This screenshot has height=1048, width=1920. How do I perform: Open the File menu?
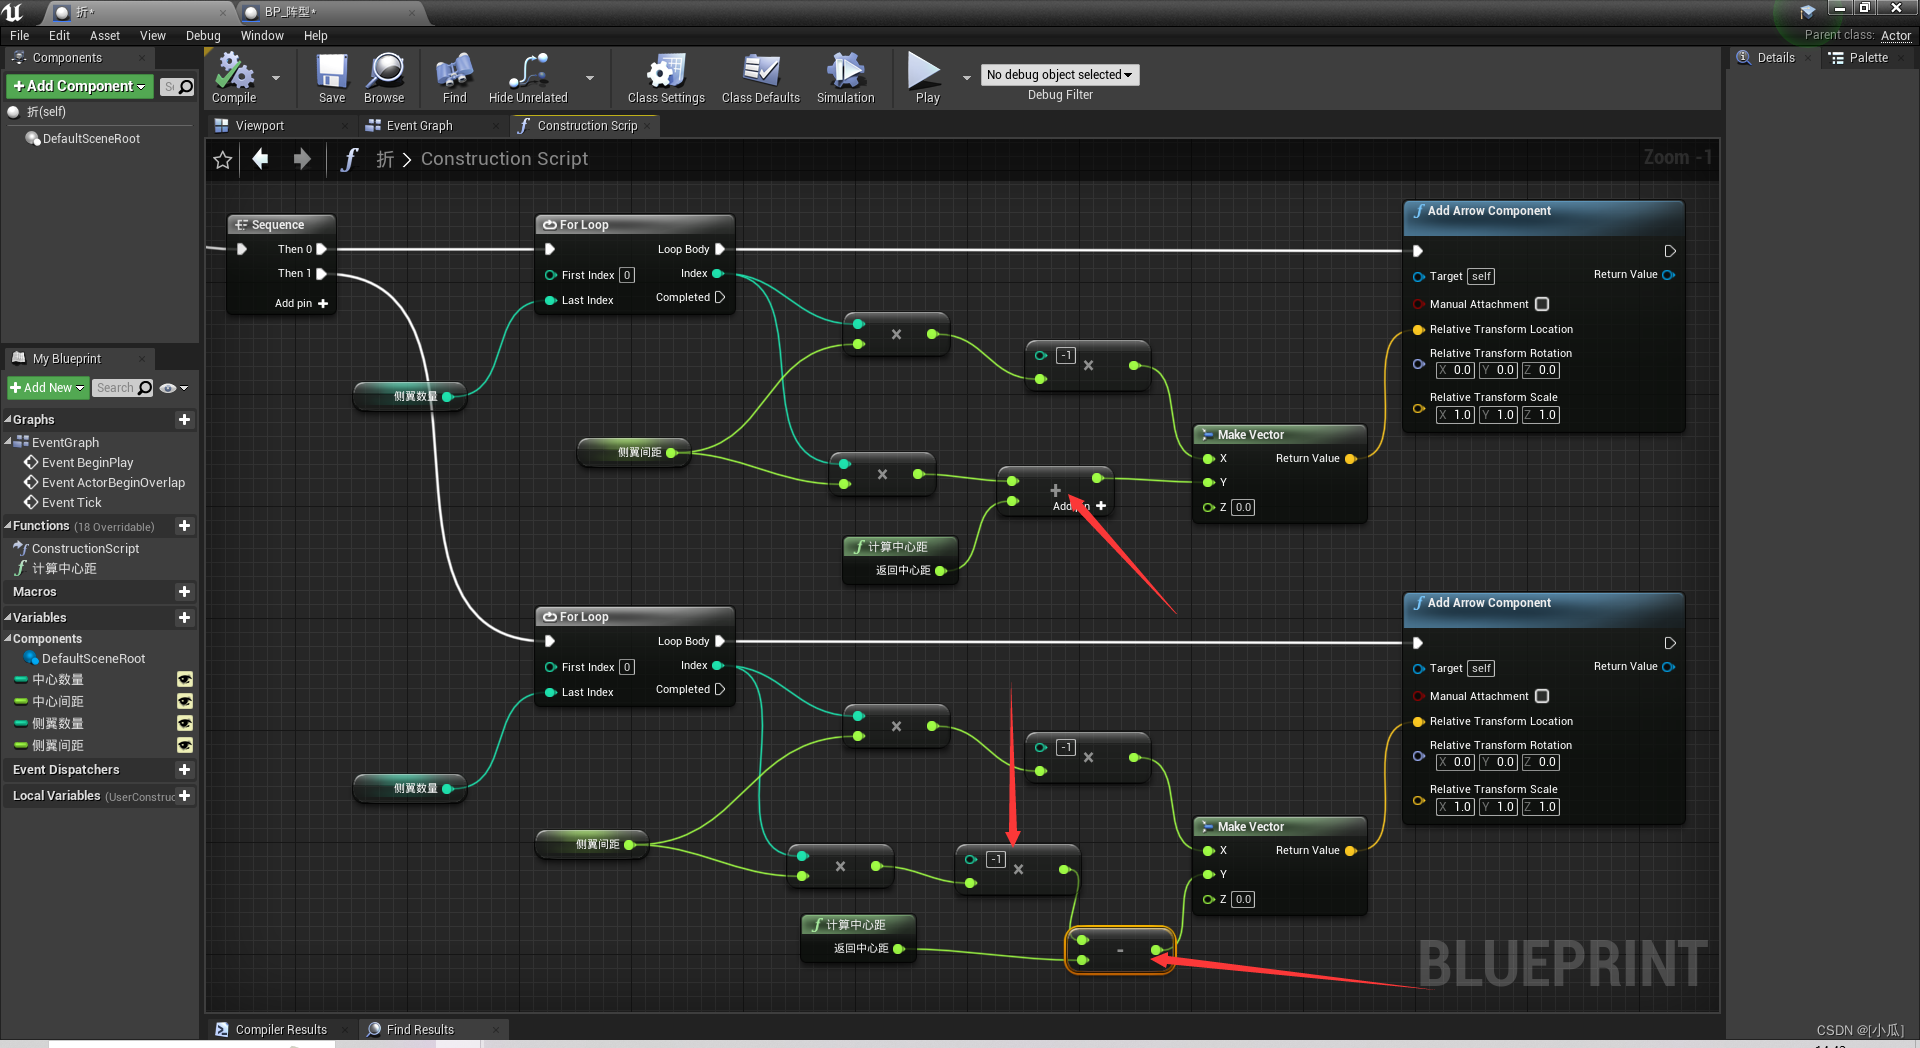[19, 36]
